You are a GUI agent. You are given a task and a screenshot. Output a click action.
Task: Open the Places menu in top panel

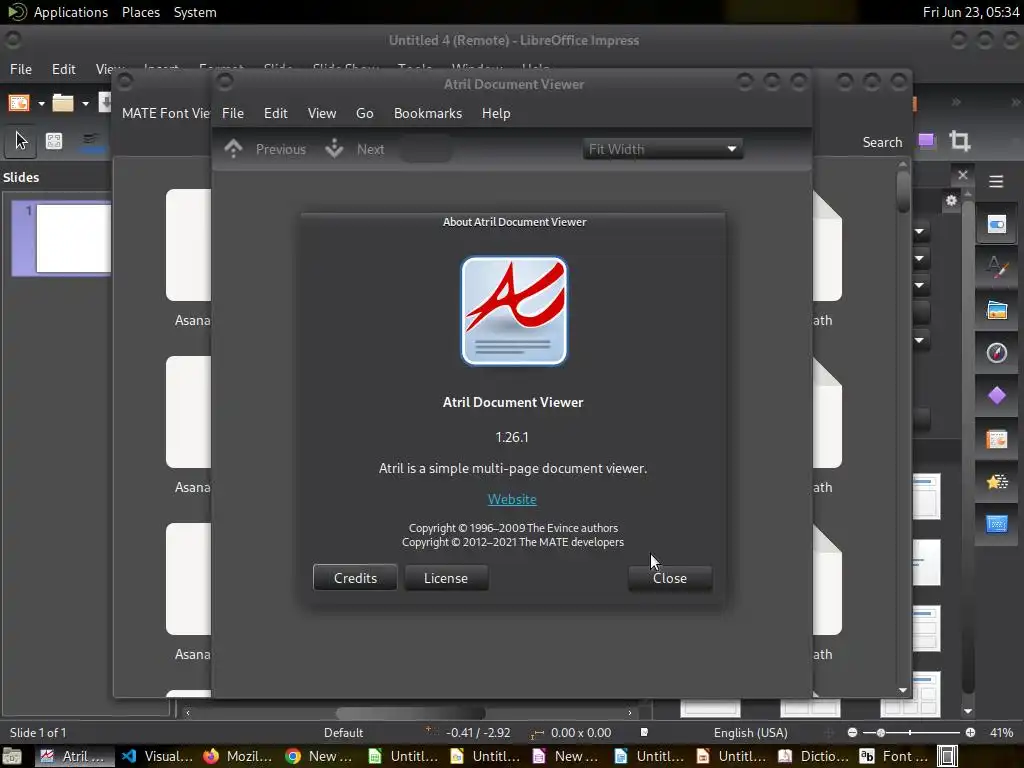[140, 12]
